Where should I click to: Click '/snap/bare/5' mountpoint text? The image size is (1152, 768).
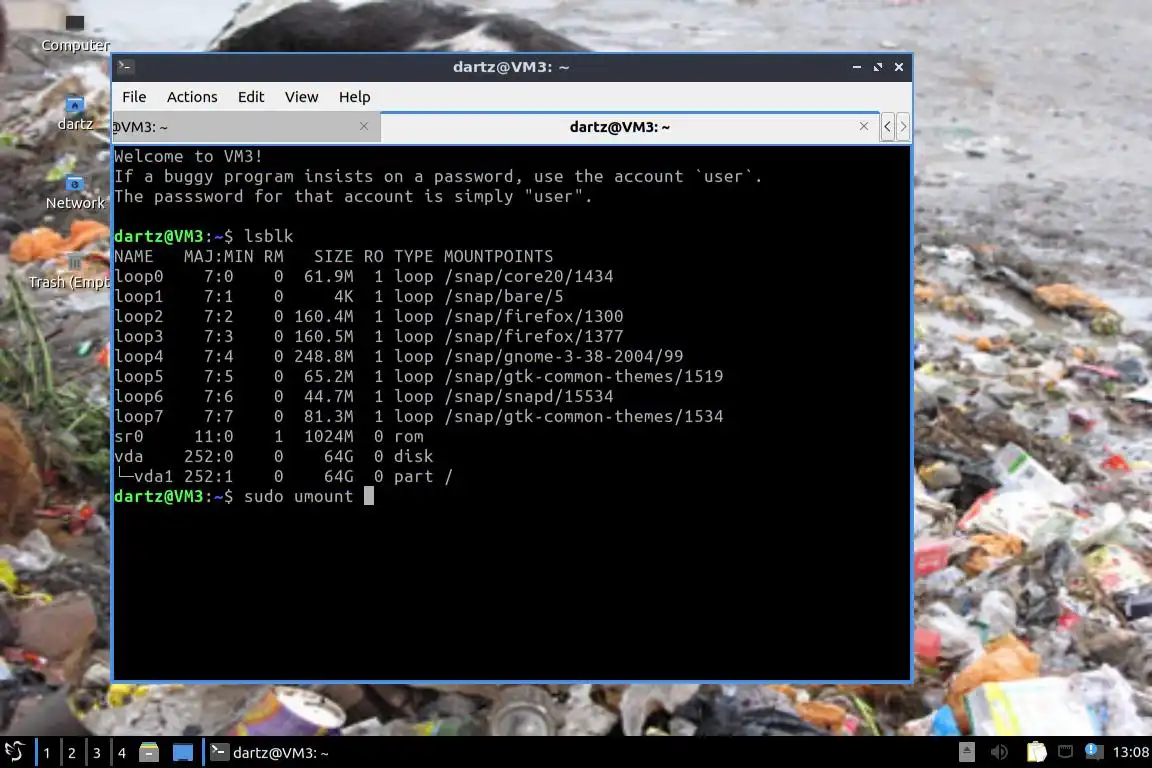tap(504, 296)
